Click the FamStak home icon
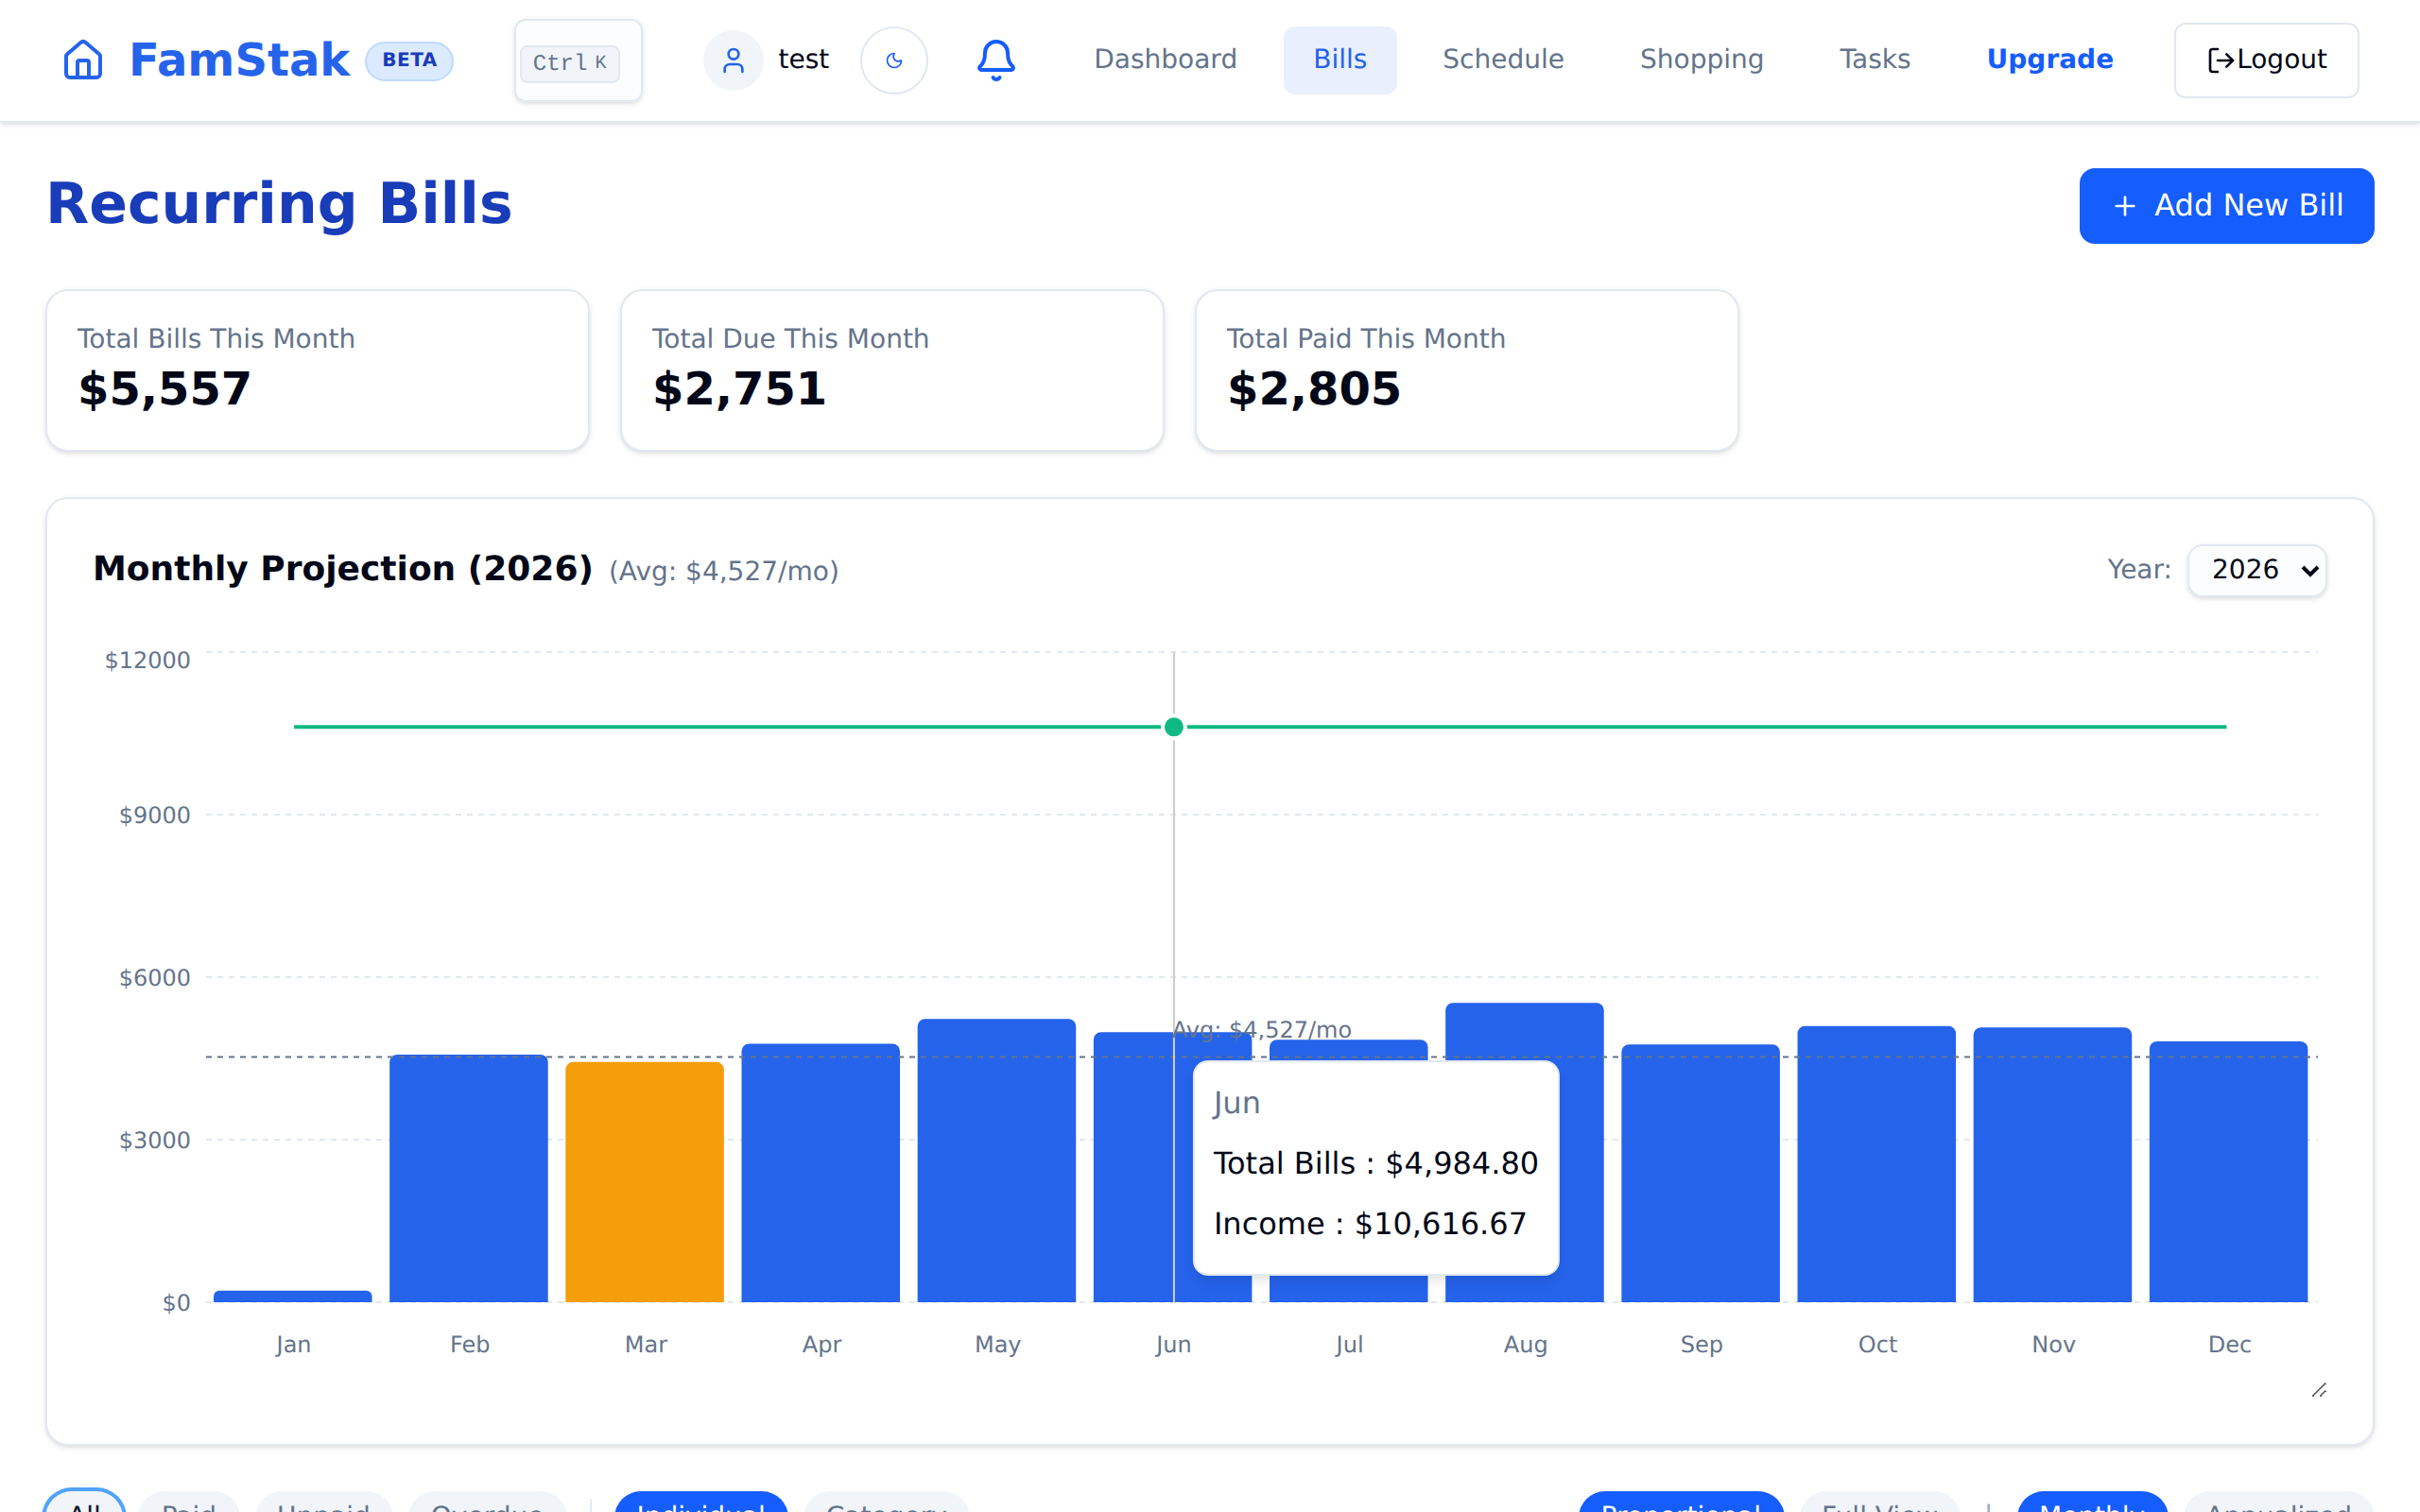 (x=82, y=59)
